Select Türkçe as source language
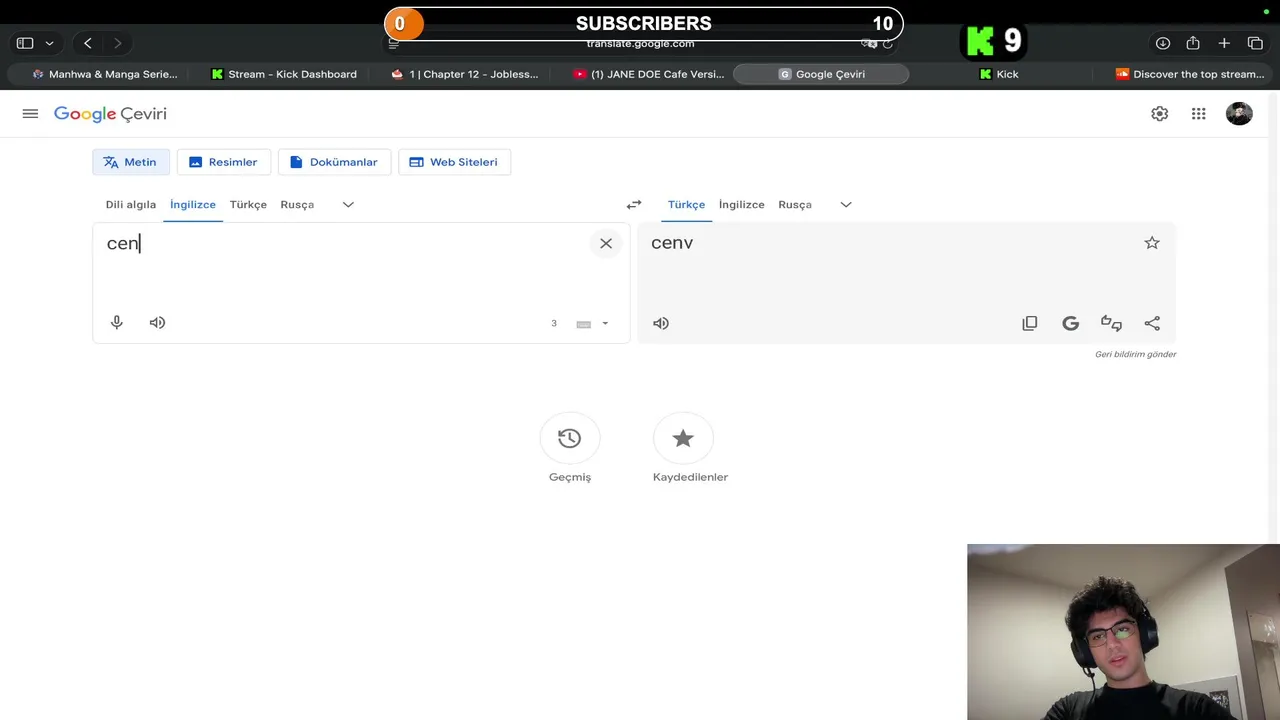The height and width of the screenshot is (720, 1280). (x=248, y=204)
